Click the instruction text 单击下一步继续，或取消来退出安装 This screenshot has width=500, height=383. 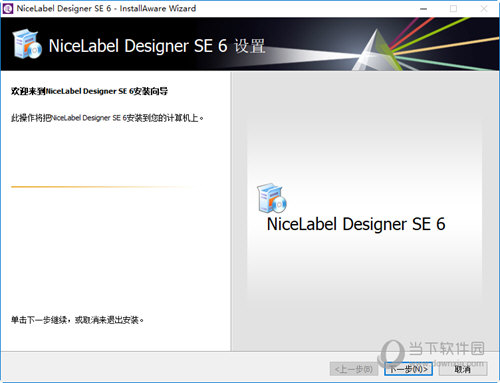pyautogui.click(x=77, y=320)
